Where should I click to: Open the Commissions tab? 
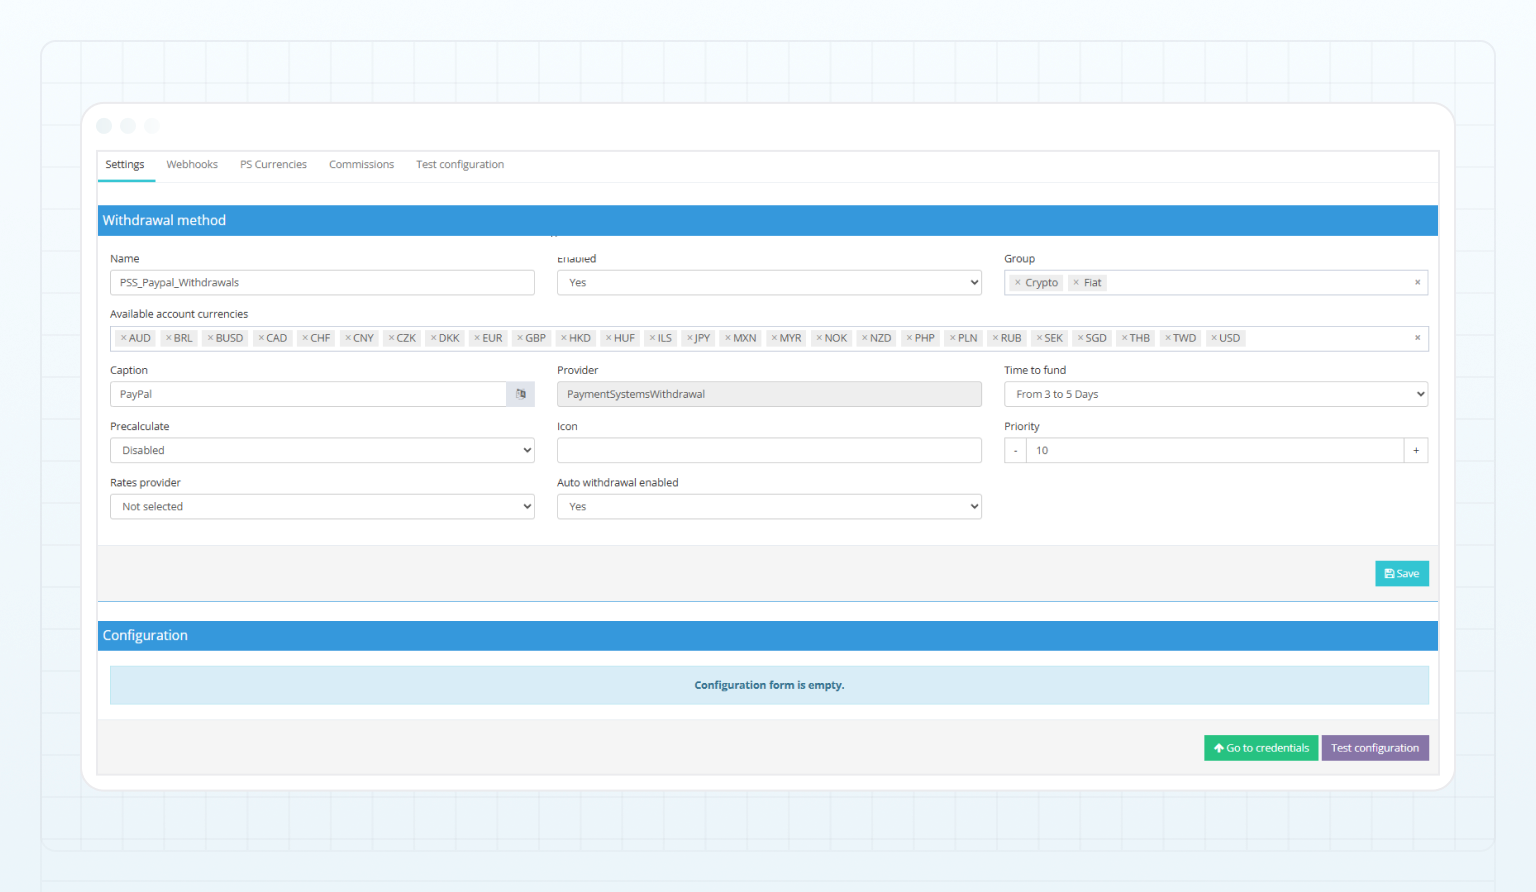tap(361, 165)
